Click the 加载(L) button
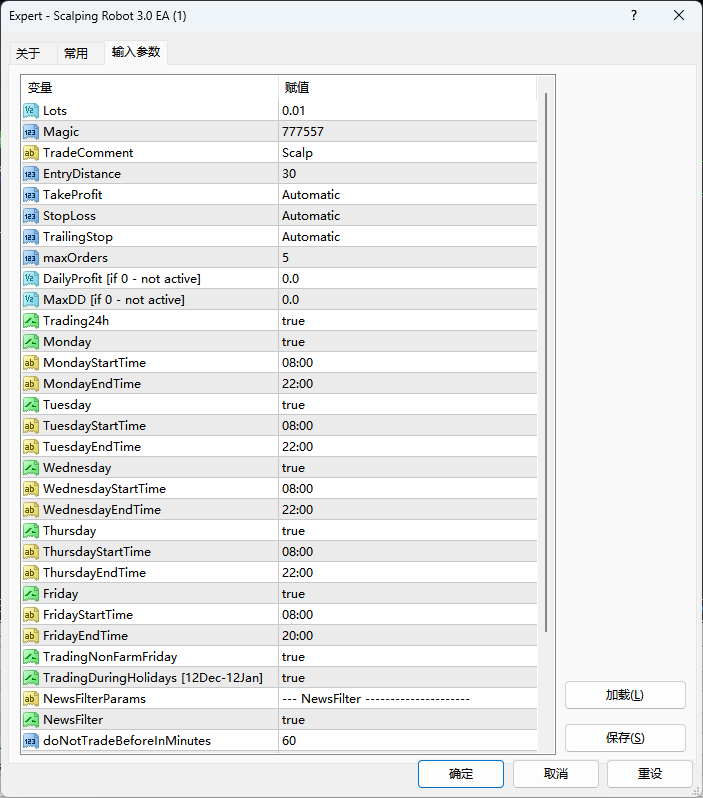The image size is (703, 798). (625, 695)
